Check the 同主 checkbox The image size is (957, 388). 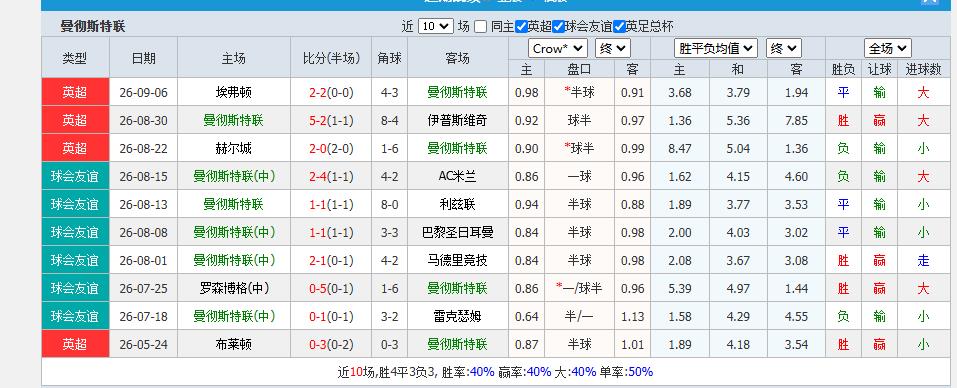coord(480,27)
